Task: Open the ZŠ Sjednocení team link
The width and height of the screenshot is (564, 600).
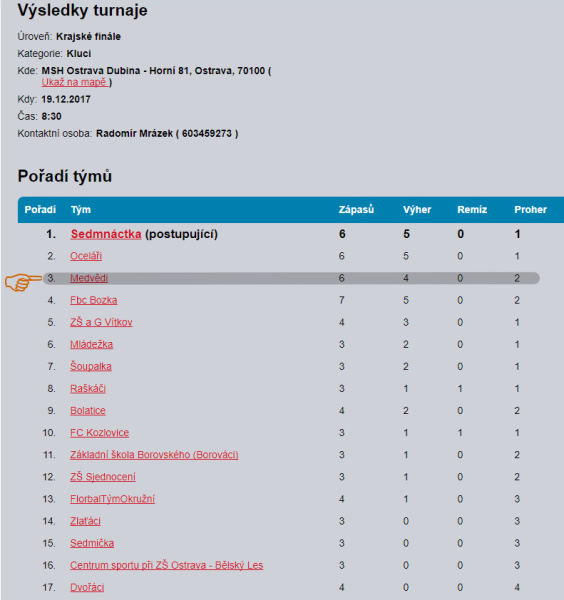Action: pyautogui.click(x=103, y=477)
